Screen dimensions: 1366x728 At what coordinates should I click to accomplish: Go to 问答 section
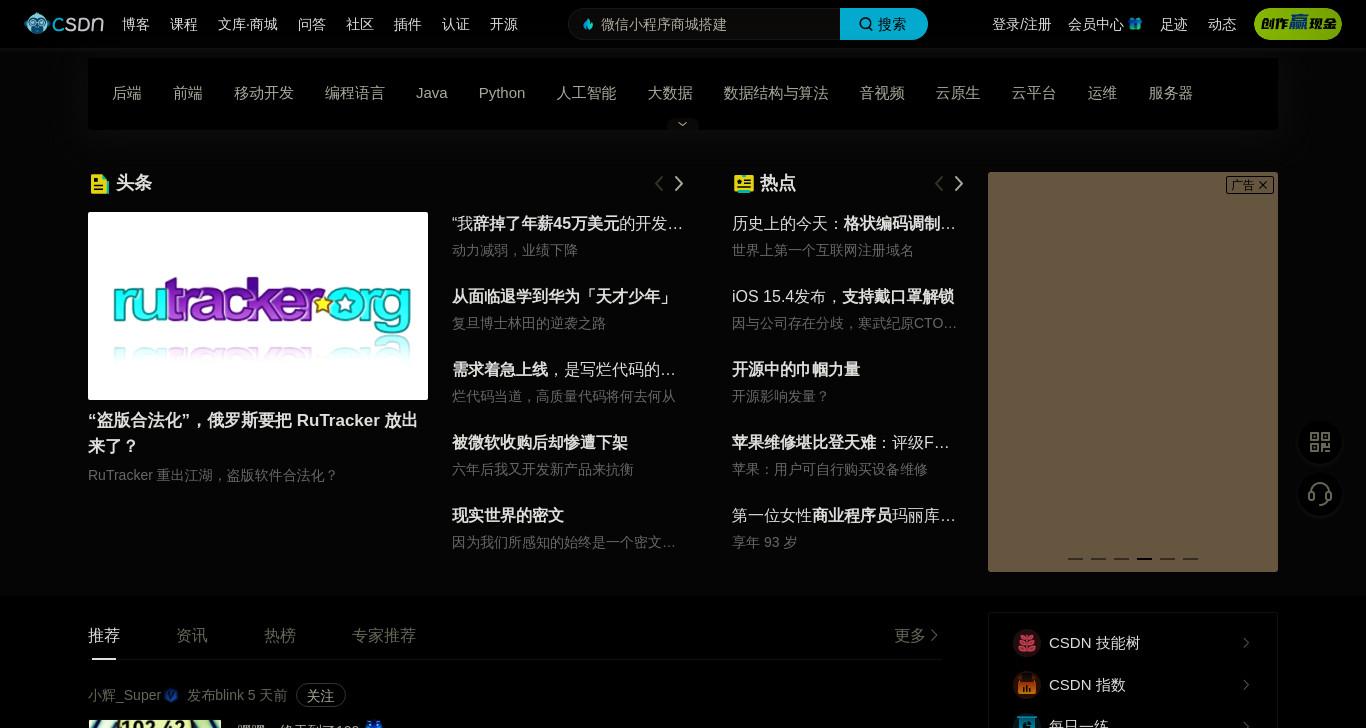(x=312, y=24)
